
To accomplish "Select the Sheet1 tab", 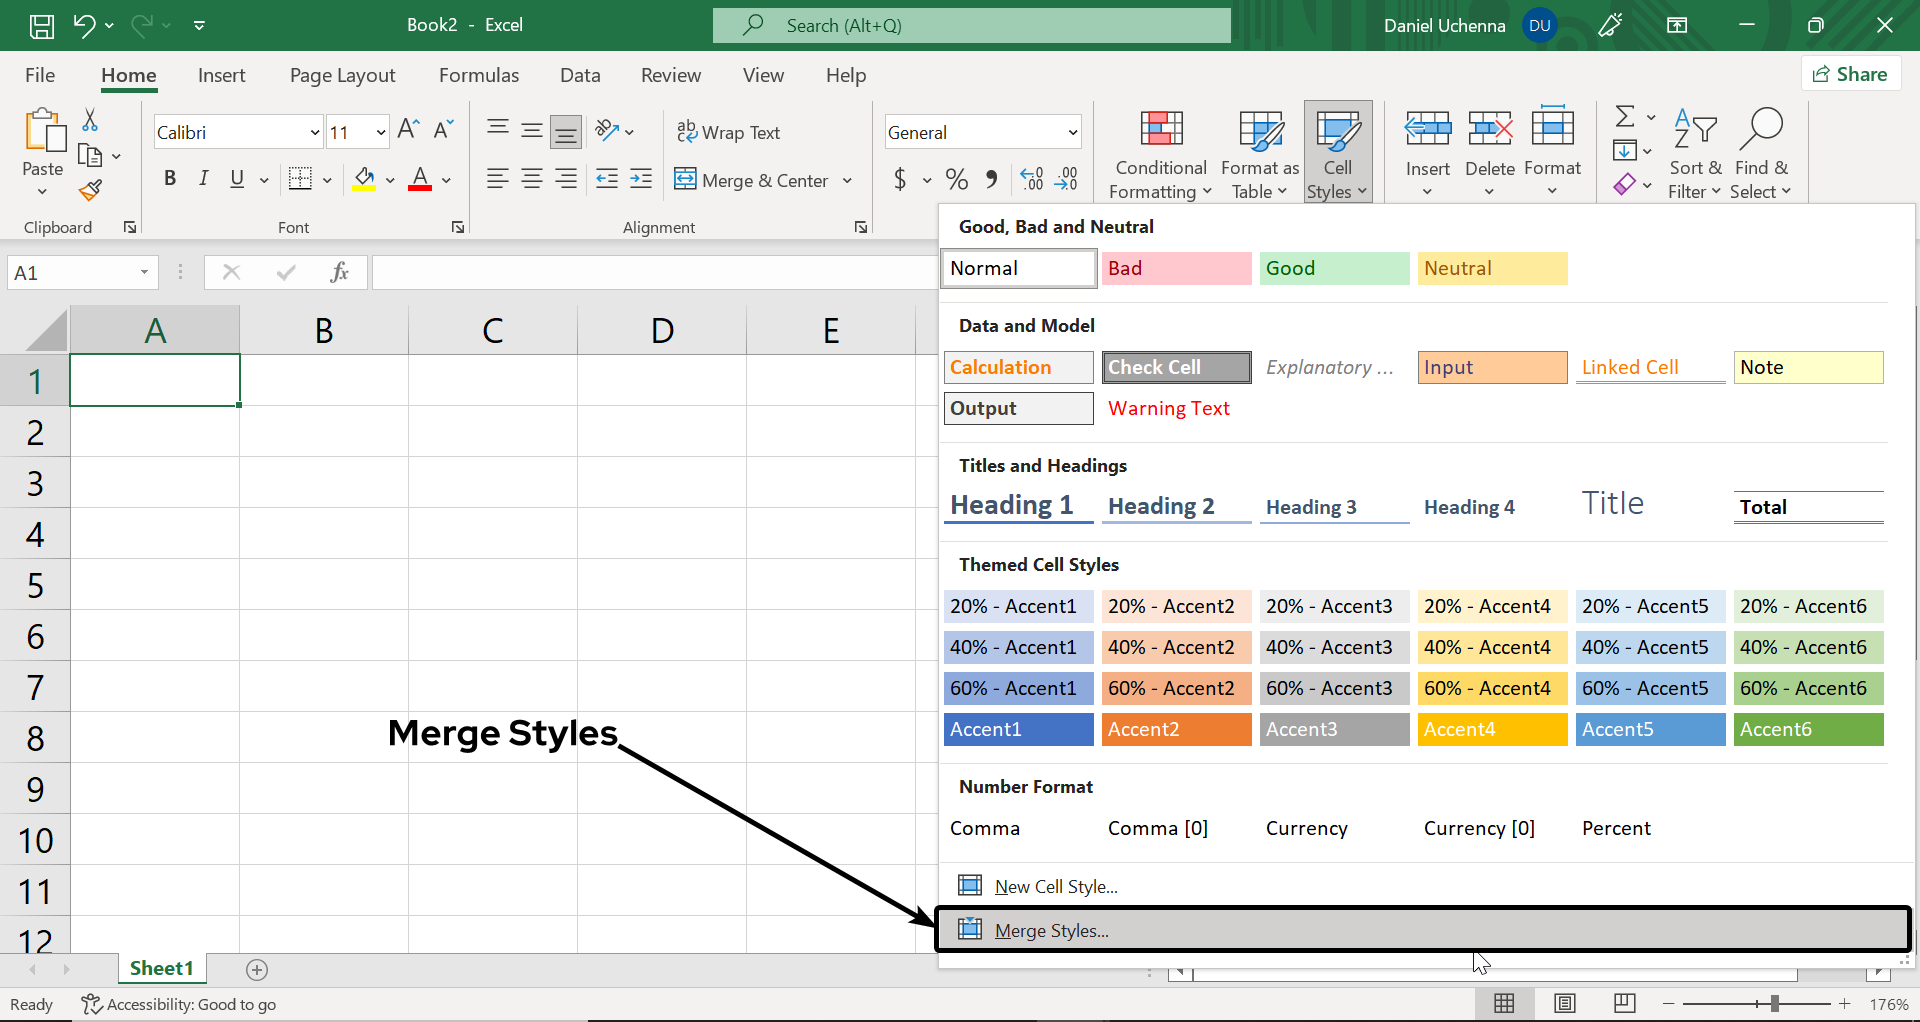I will tap(161, 968).
